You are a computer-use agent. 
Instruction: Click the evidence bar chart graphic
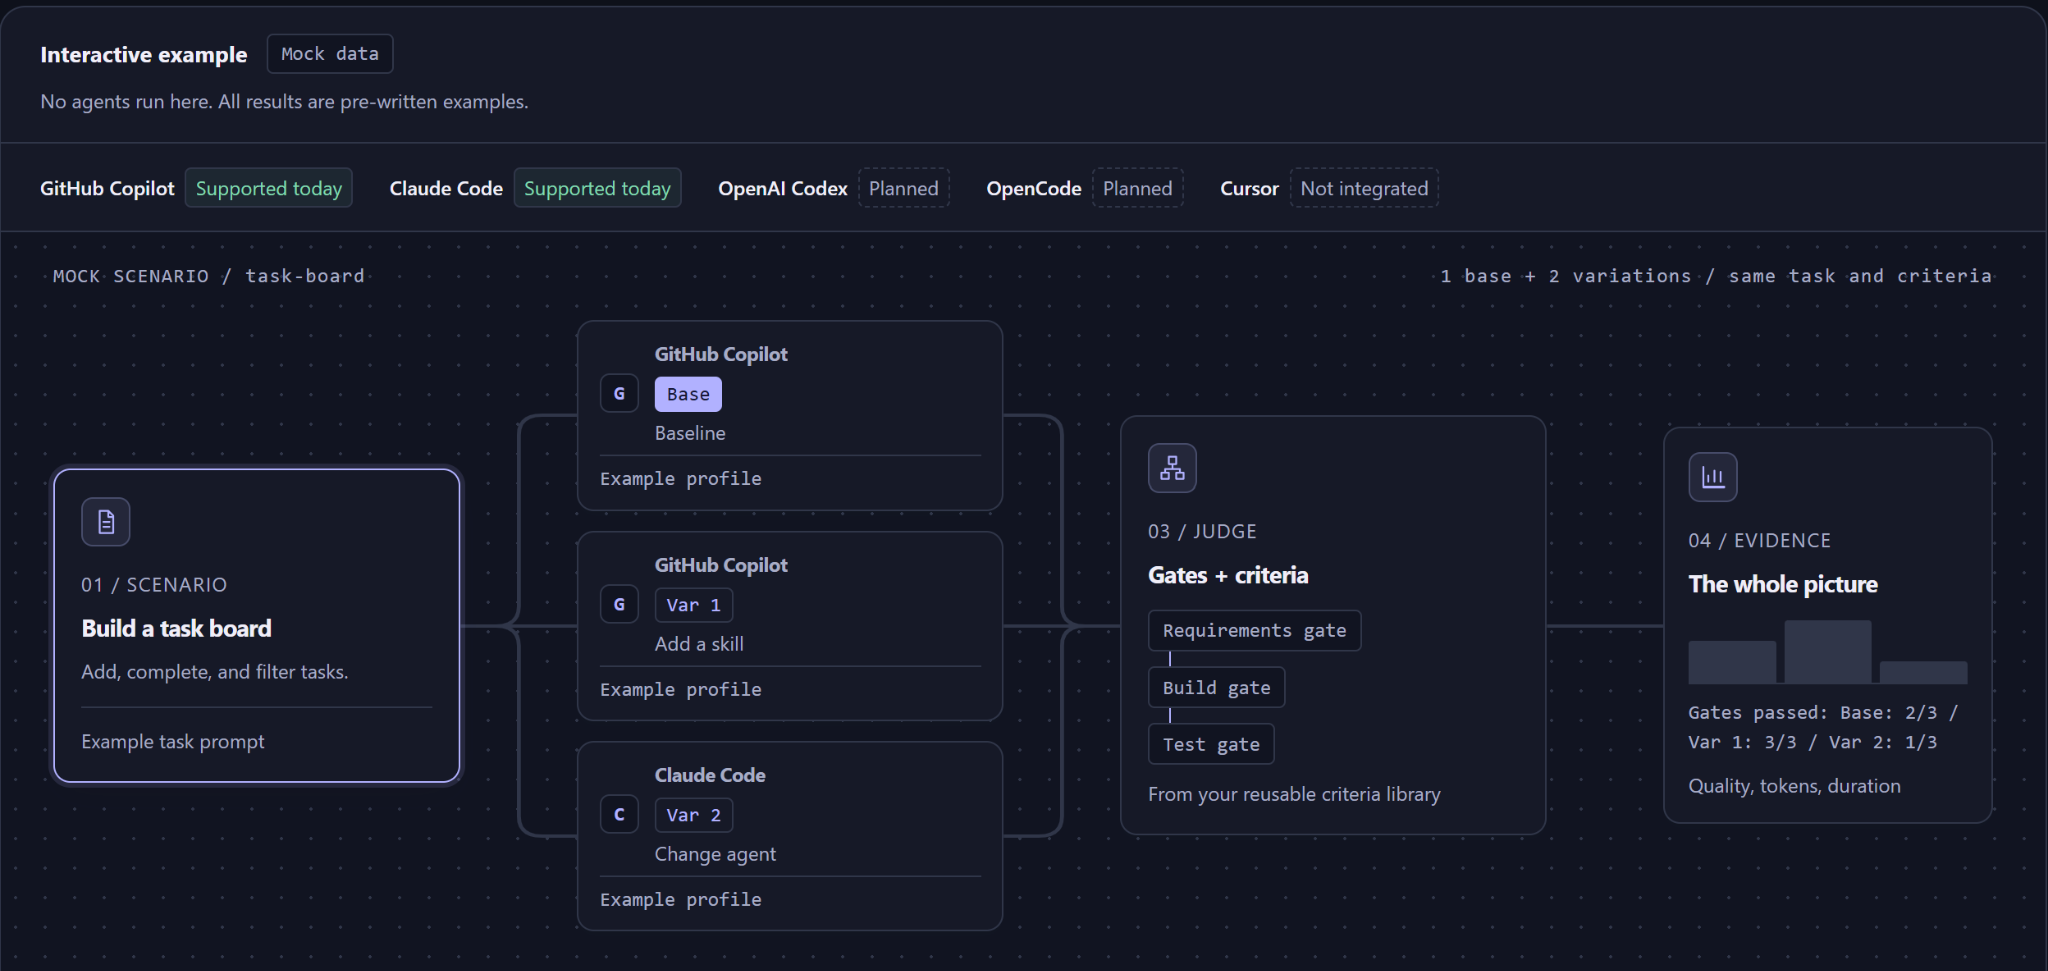click(x=1828, y=652)
